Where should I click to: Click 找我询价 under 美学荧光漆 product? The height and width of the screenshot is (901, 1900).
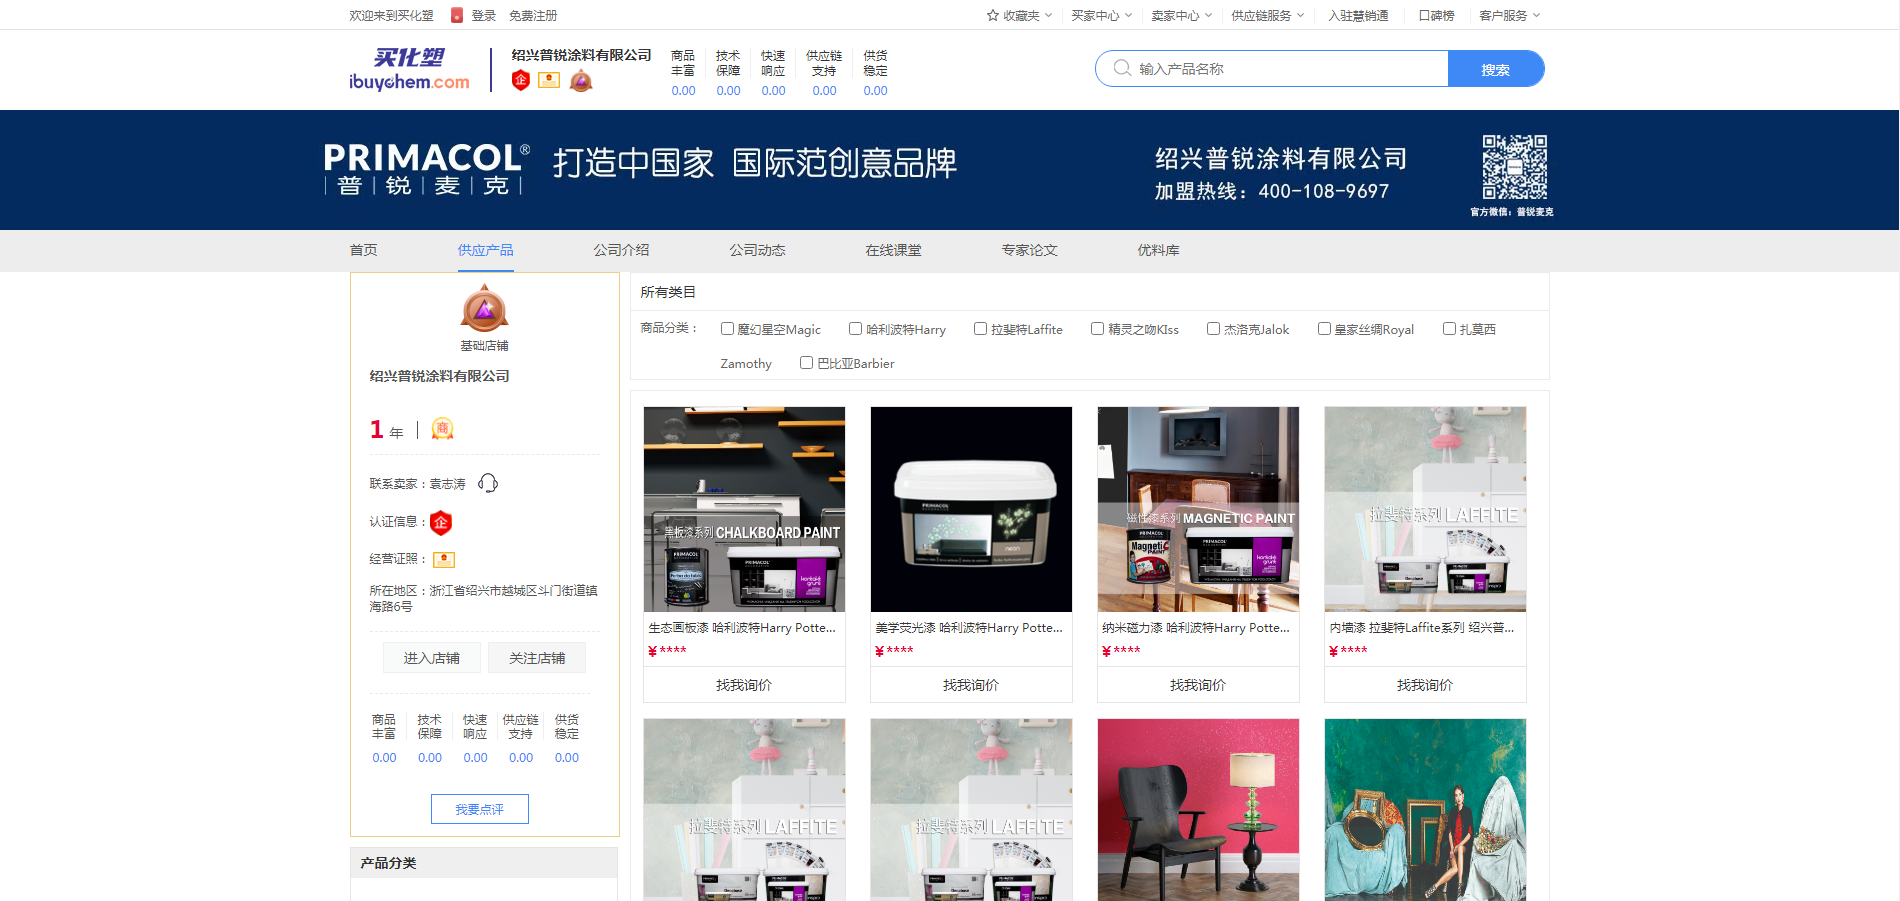(x=971, y=685)
